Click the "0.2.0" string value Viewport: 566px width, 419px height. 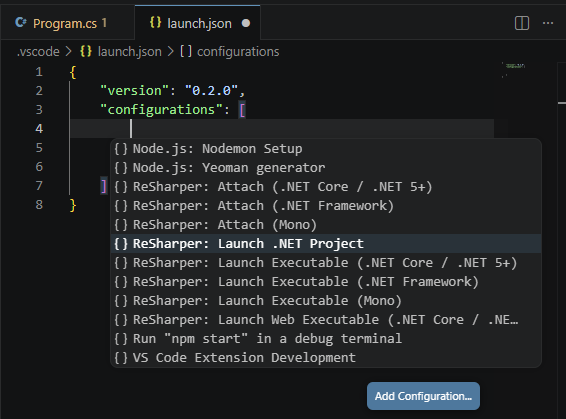tap(211, 91)
